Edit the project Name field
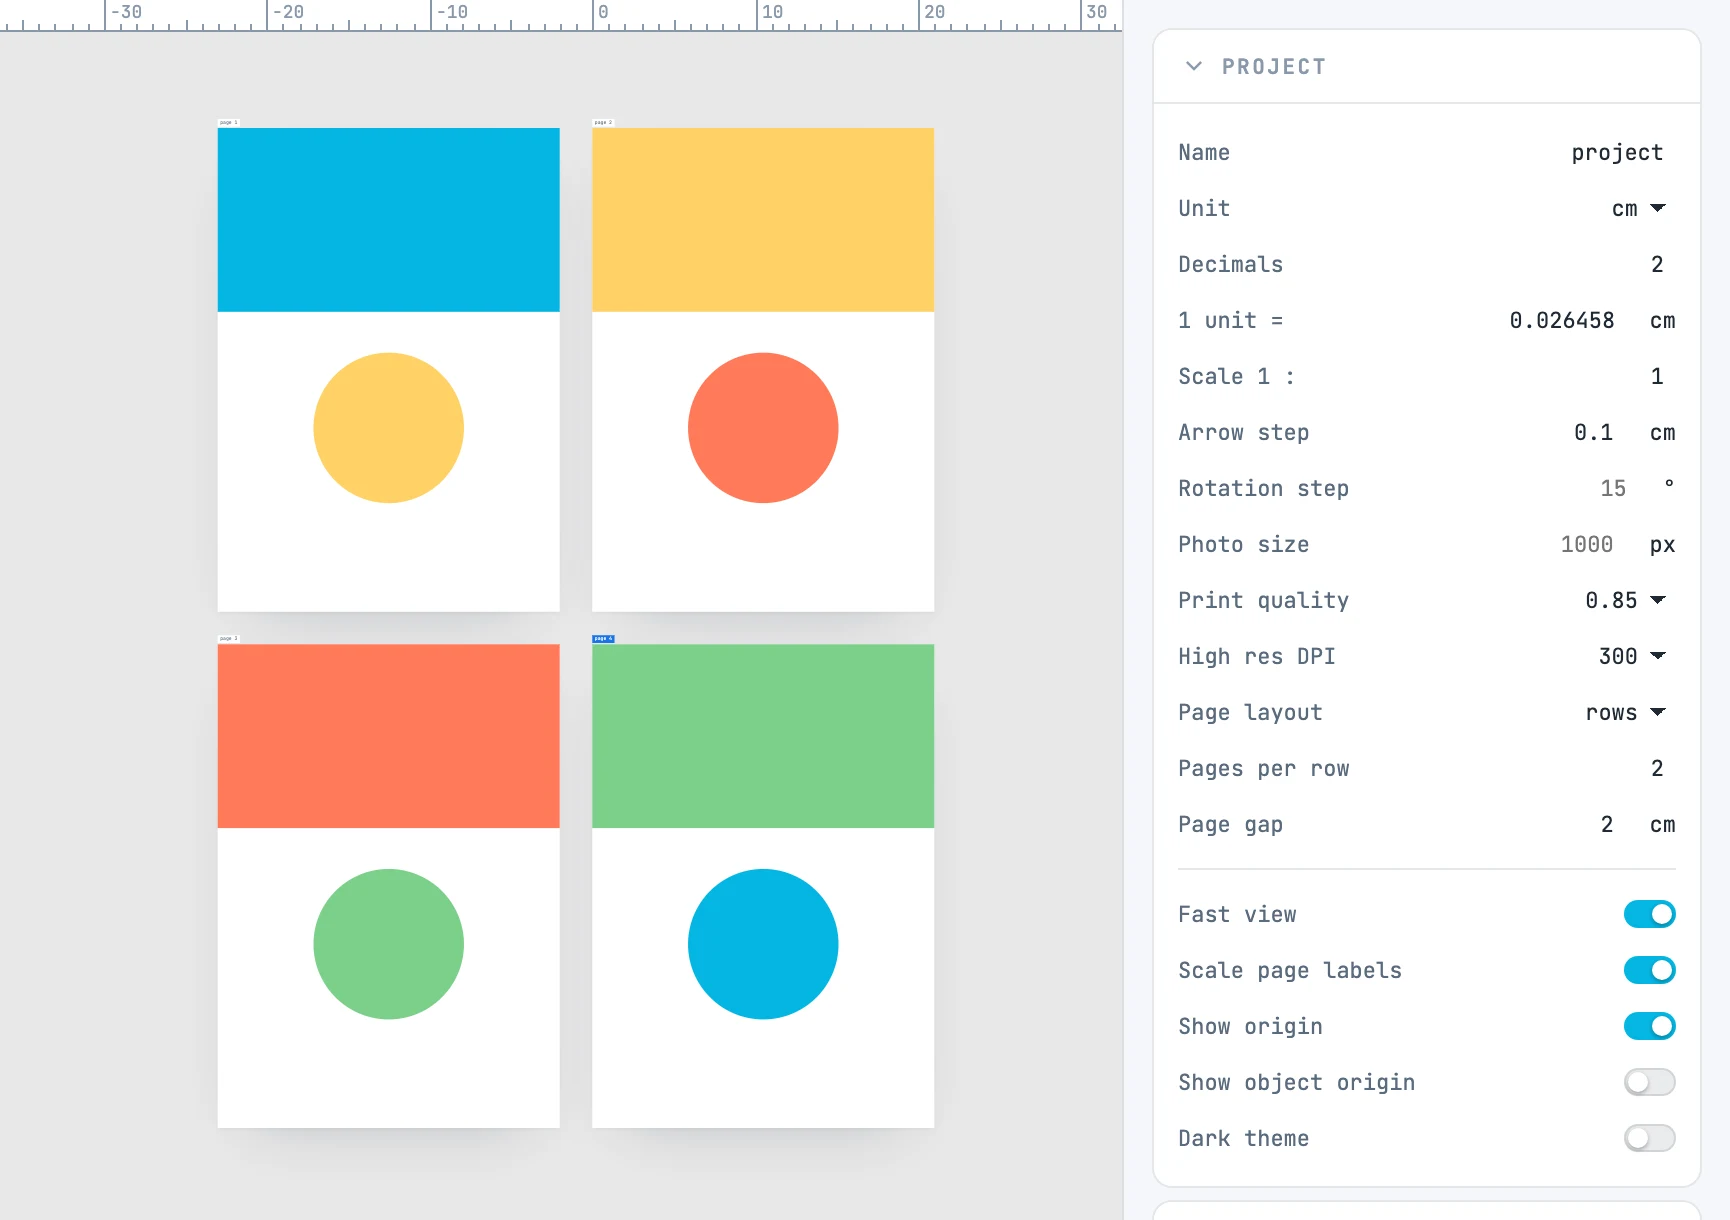The image size is (1730, 1220). (x=1616, y=152)
